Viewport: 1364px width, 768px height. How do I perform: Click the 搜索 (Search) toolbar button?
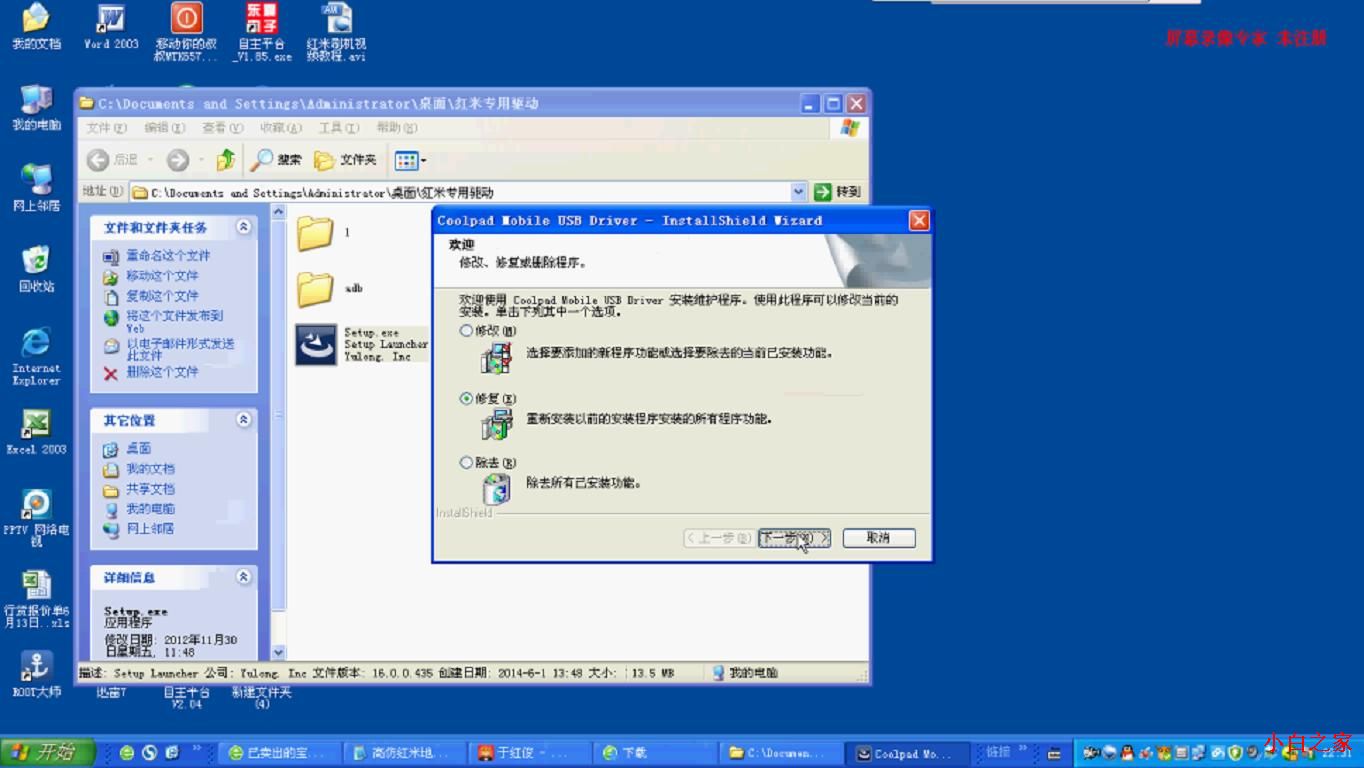pyautogui.click(x=277, y=160)
